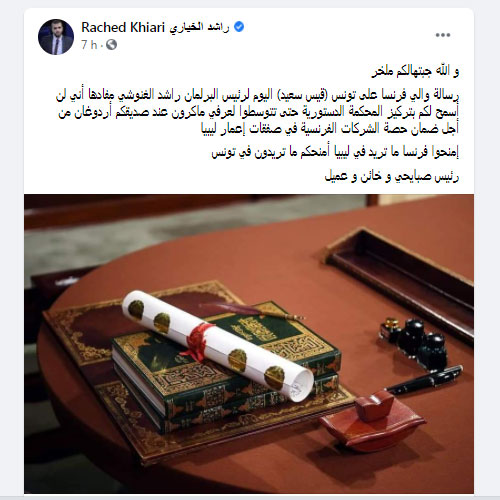This screenshot has width=500, height=500.
Task: Click the Arabic name راشد الخياري
Action: tap(199, 27)
